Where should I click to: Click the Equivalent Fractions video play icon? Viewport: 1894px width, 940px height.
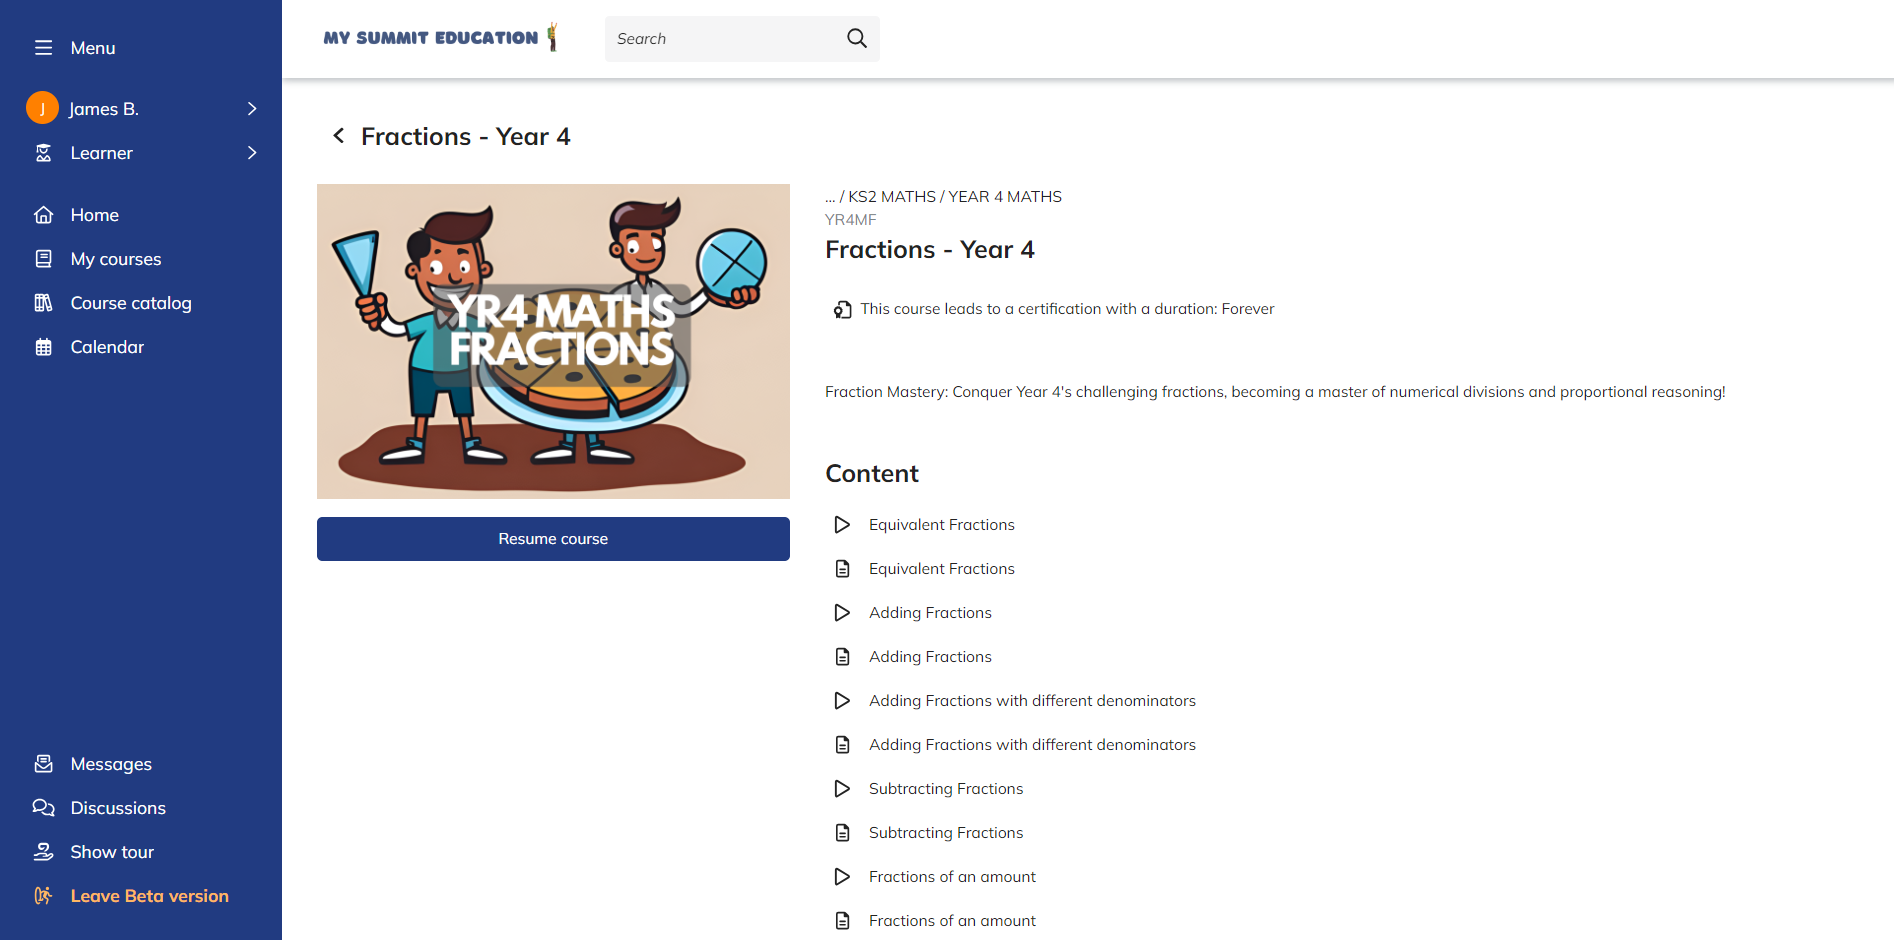pyautogui.click(x=842, y=525)
